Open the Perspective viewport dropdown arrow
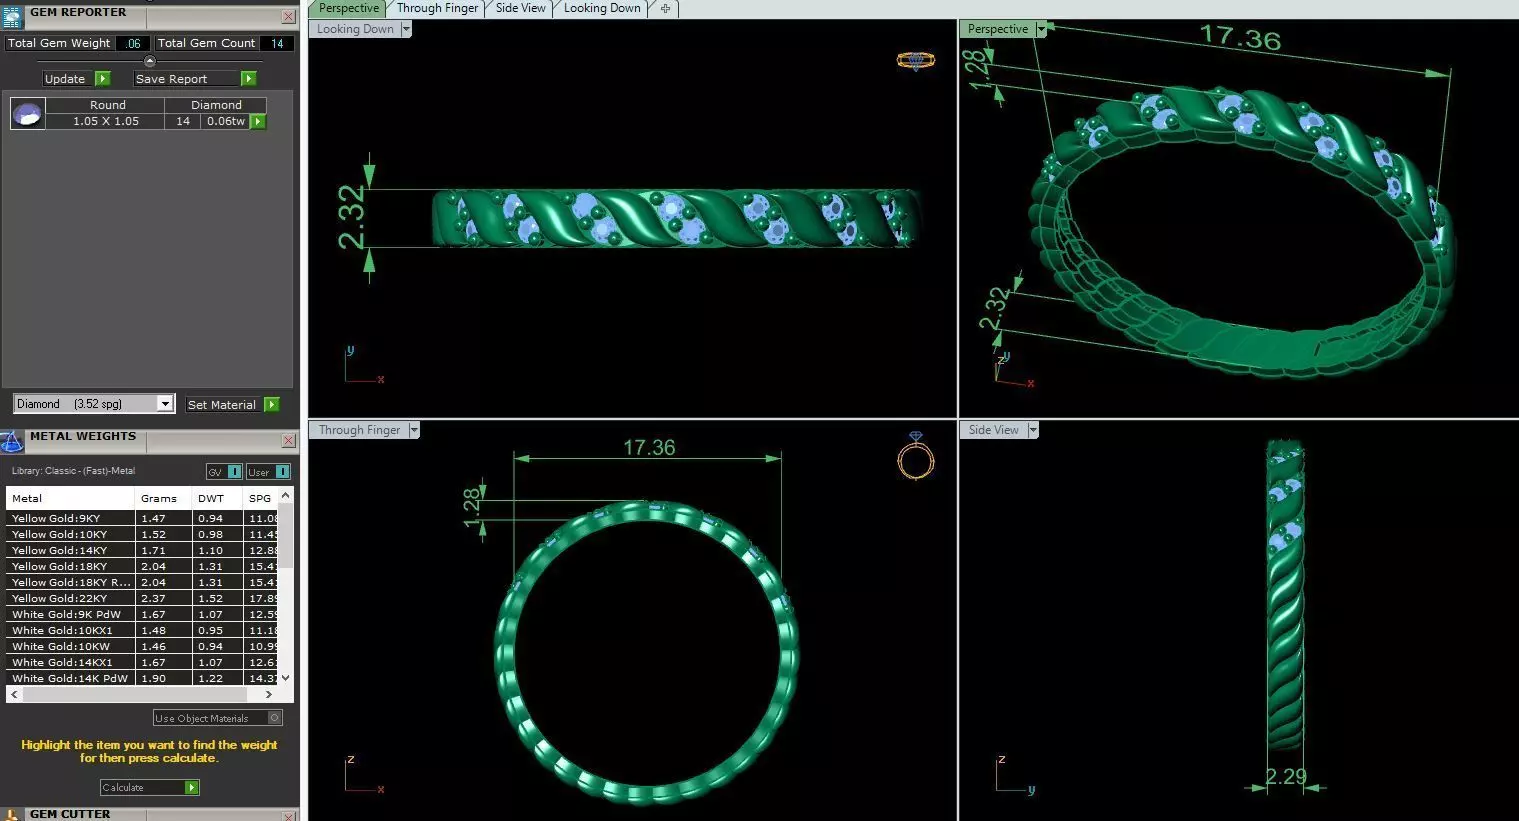The height and width of the screenshot is (821, 1519). [x=1041, y=29]
